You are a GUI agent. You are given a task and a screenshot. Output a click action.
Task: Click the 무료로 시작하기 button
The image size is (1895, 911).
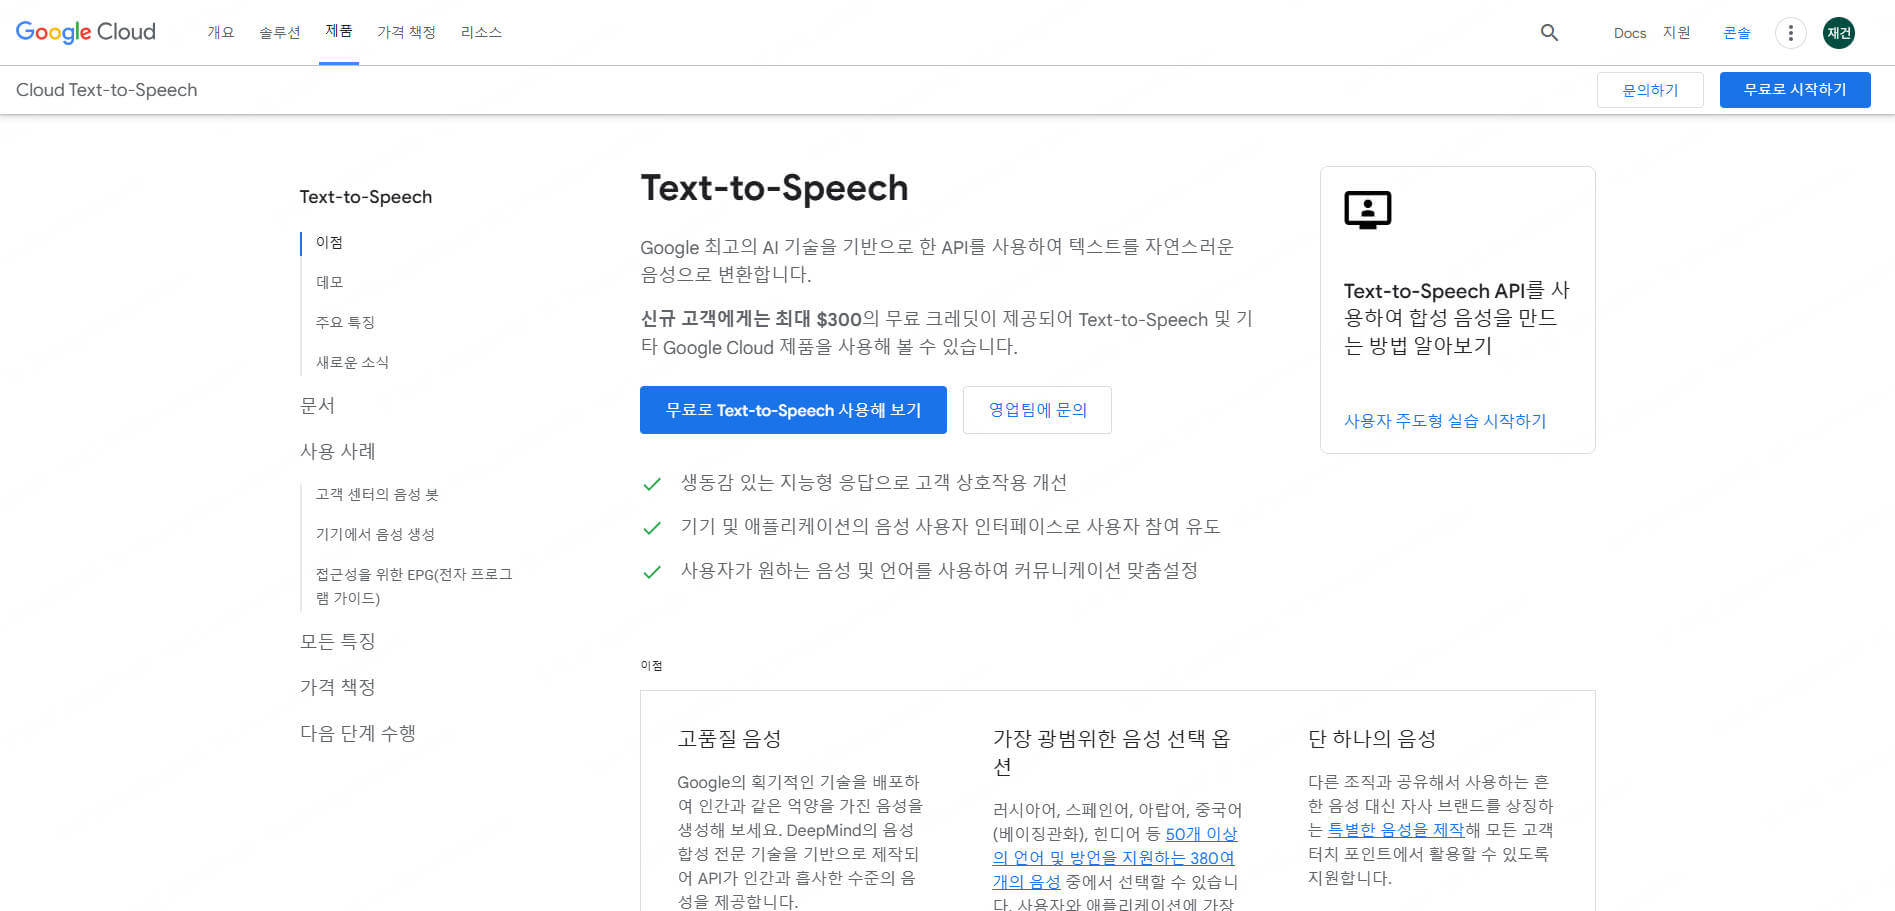point(1795,90)
